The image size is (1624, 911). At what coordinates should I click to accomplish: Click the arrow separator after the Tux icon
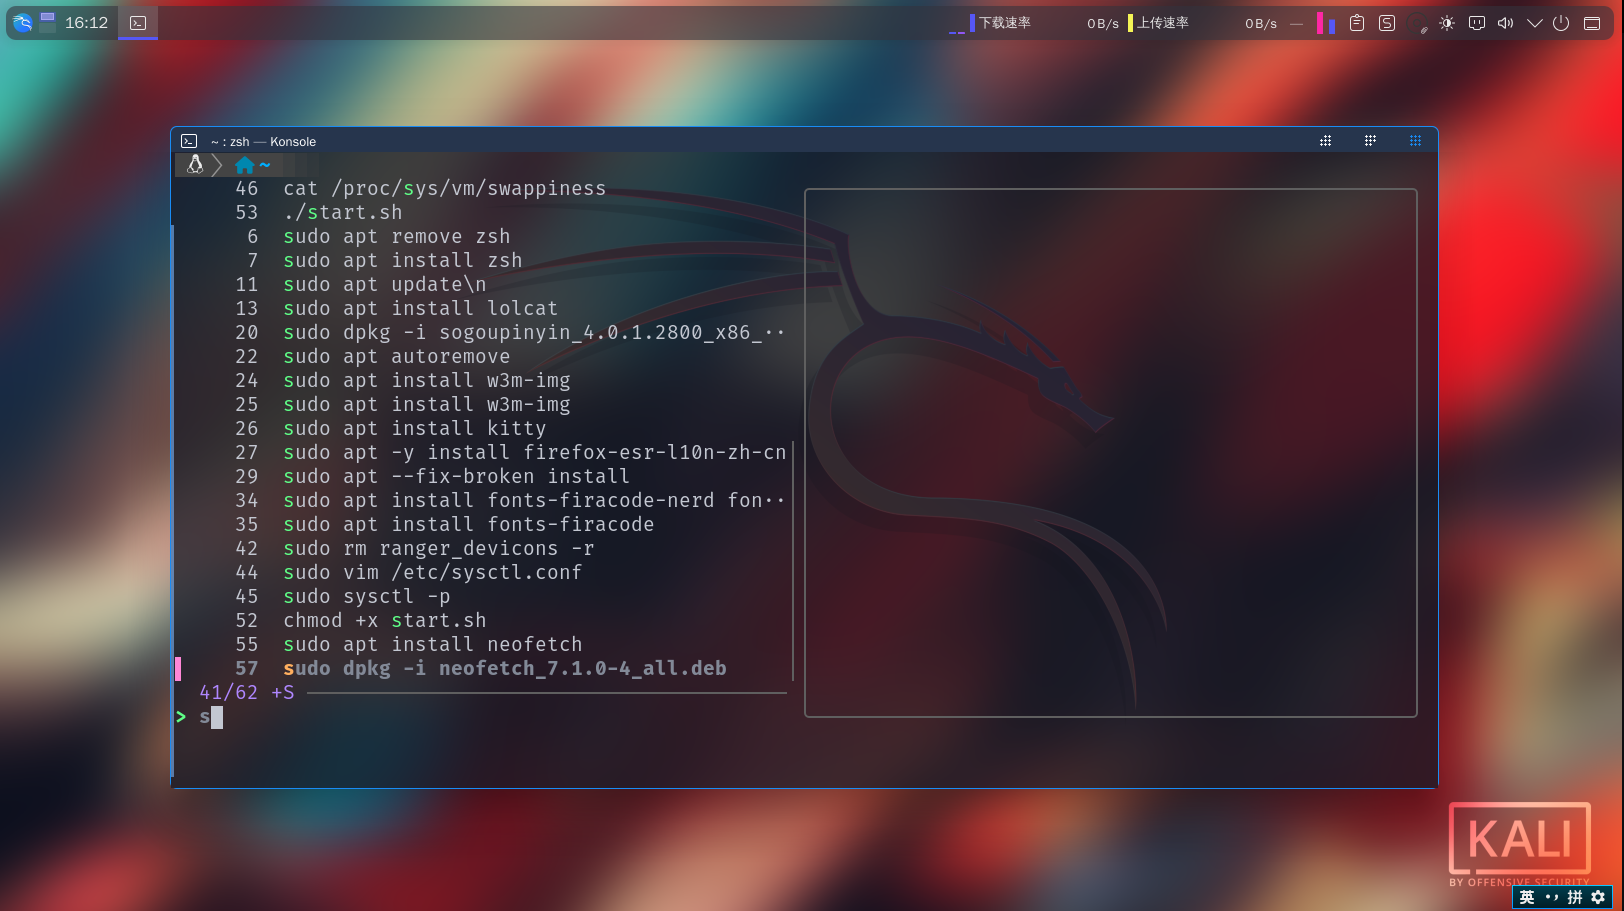[x=216, y=165]
